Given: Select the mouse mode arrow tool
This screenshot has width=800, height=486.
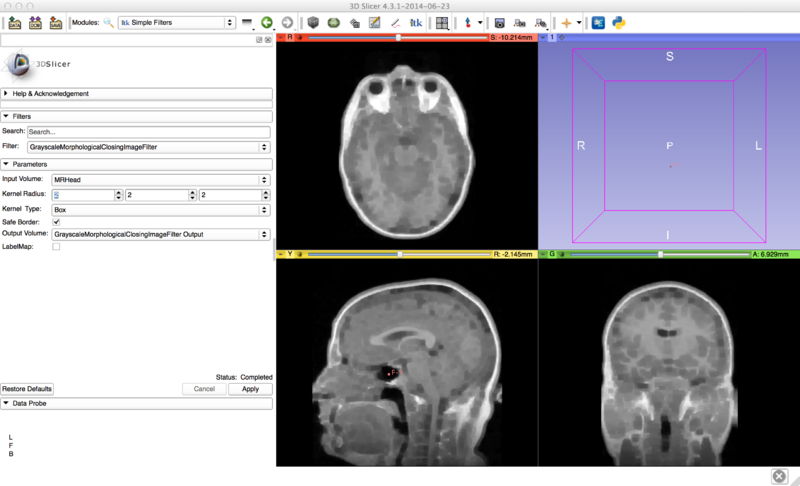Looking at the screenshot, I should pyautogui.click(x=467, y=22).
